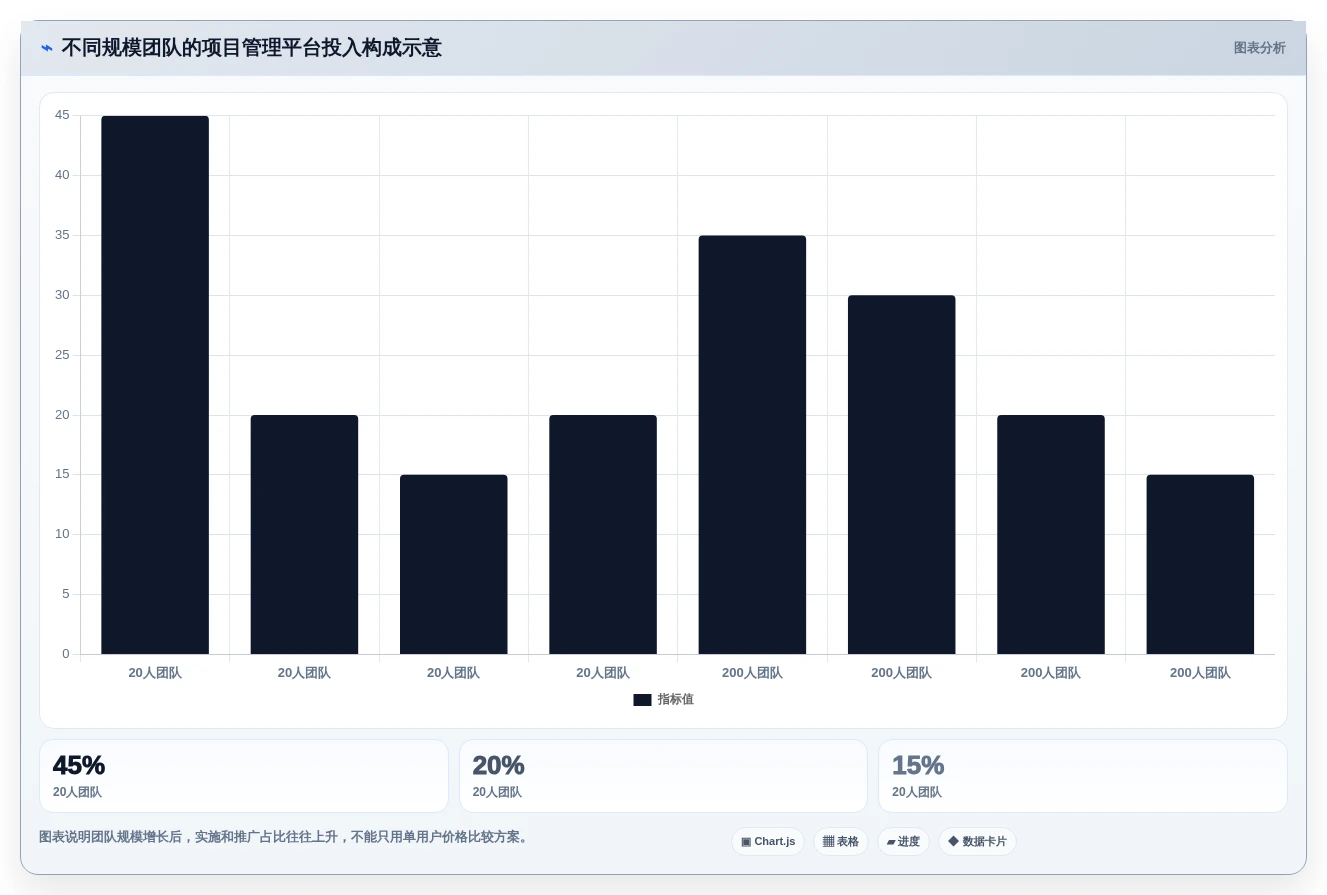Screen dimensions: 1327x895
Task: Click the 20人团队 bar reaching 45
Action: click(x=155, y=385)
